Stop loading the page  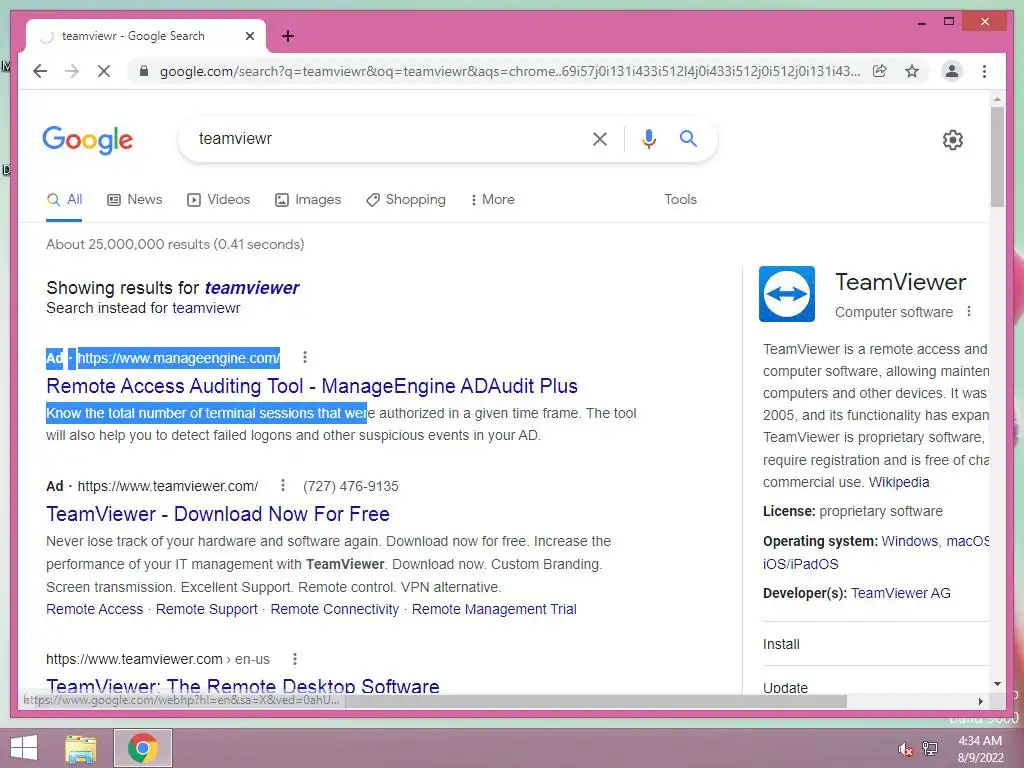(104, 71)
